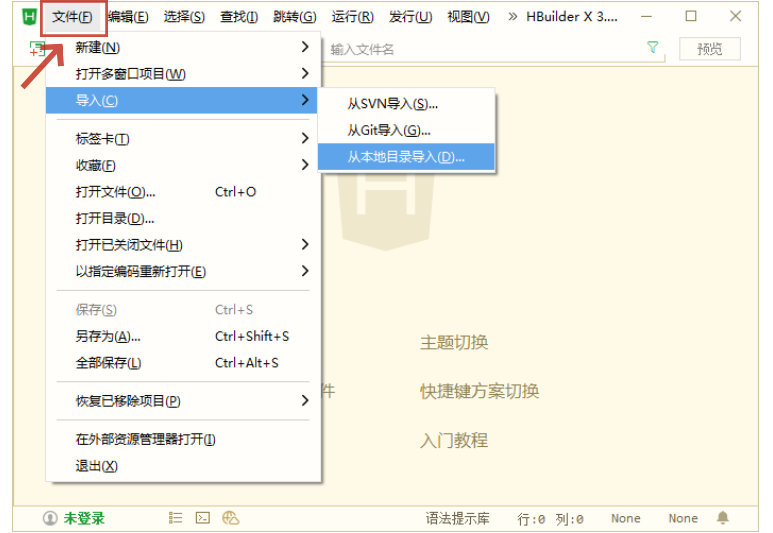
Task: Click 打开目录(D)... in the File menu
Action: point(115,218)
